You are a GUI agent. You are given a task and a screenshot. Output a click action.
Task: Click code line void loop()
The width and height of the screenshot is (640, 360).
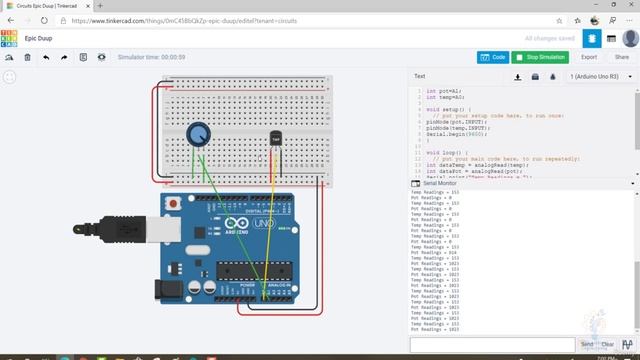(447, 153)
